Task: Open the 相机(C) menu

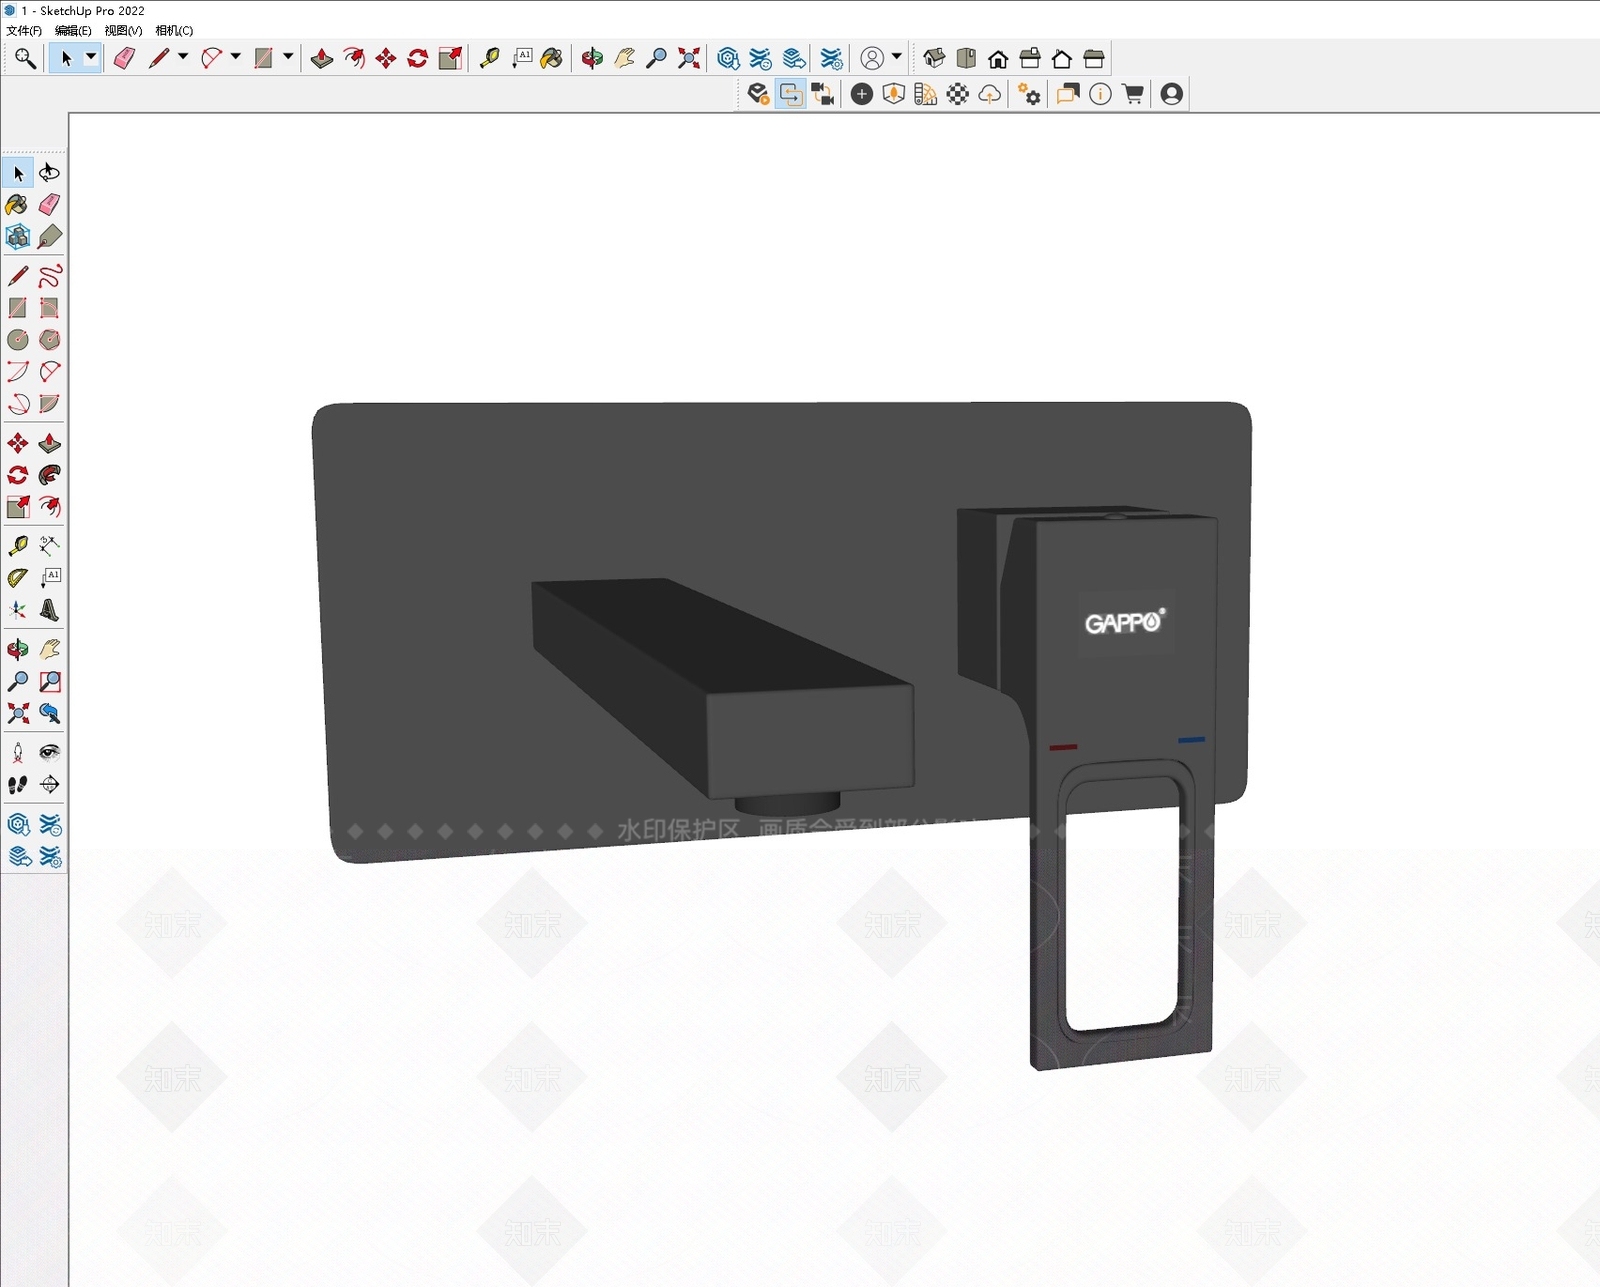Action: 174,30
